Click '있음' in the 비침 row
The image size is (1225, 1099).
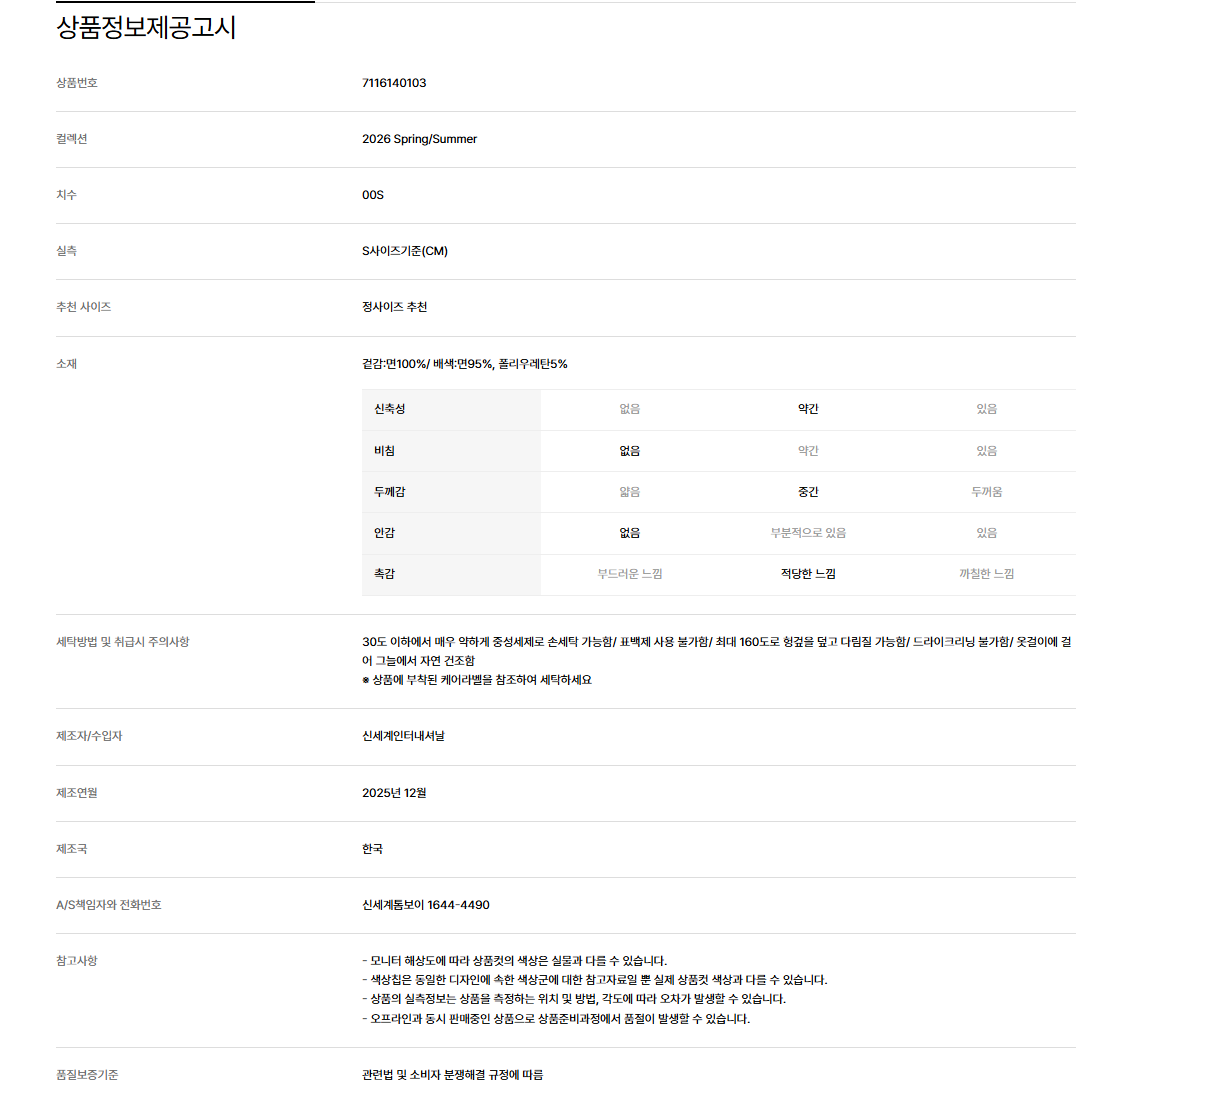[986, 451]
